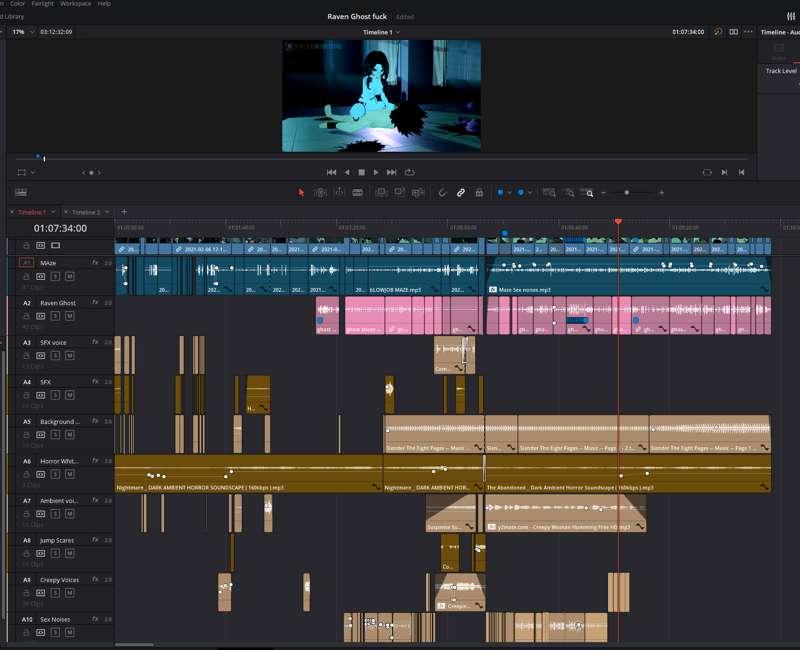
Task: Select the Selection Mode arrow tool
Action: (301, 192)
